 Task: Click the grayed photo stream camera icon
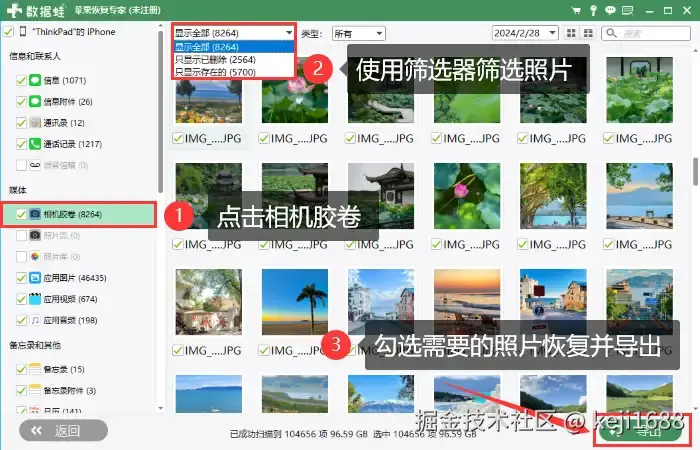[35, 235]
